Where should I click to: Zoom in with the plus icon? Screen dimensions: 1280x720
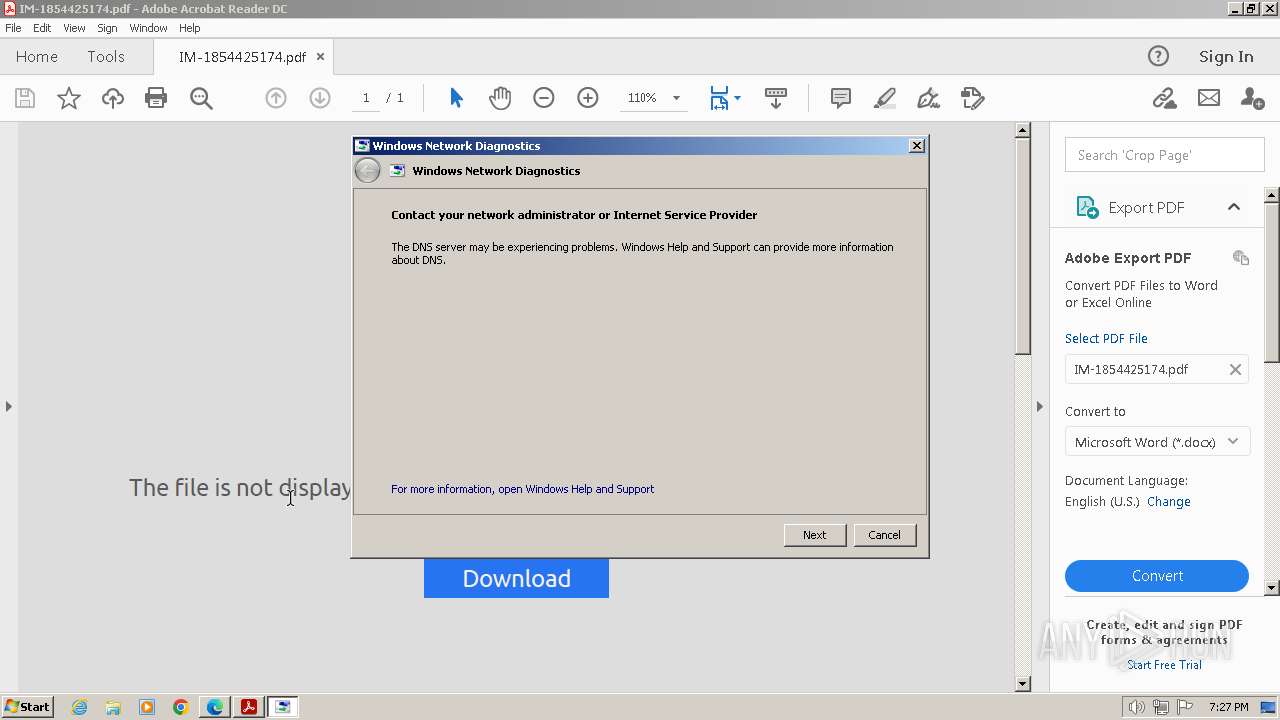(588, 98)
